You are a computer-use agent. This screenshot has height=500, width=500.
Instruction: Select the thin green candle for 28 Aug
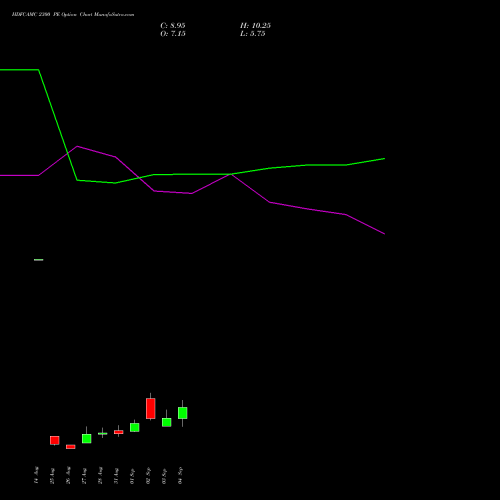click(103, 433)
